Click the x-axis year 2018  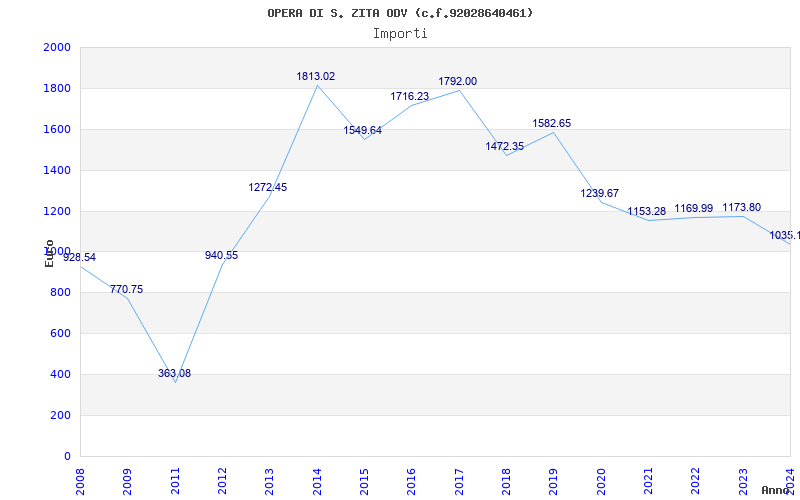(x=506, y=482)
